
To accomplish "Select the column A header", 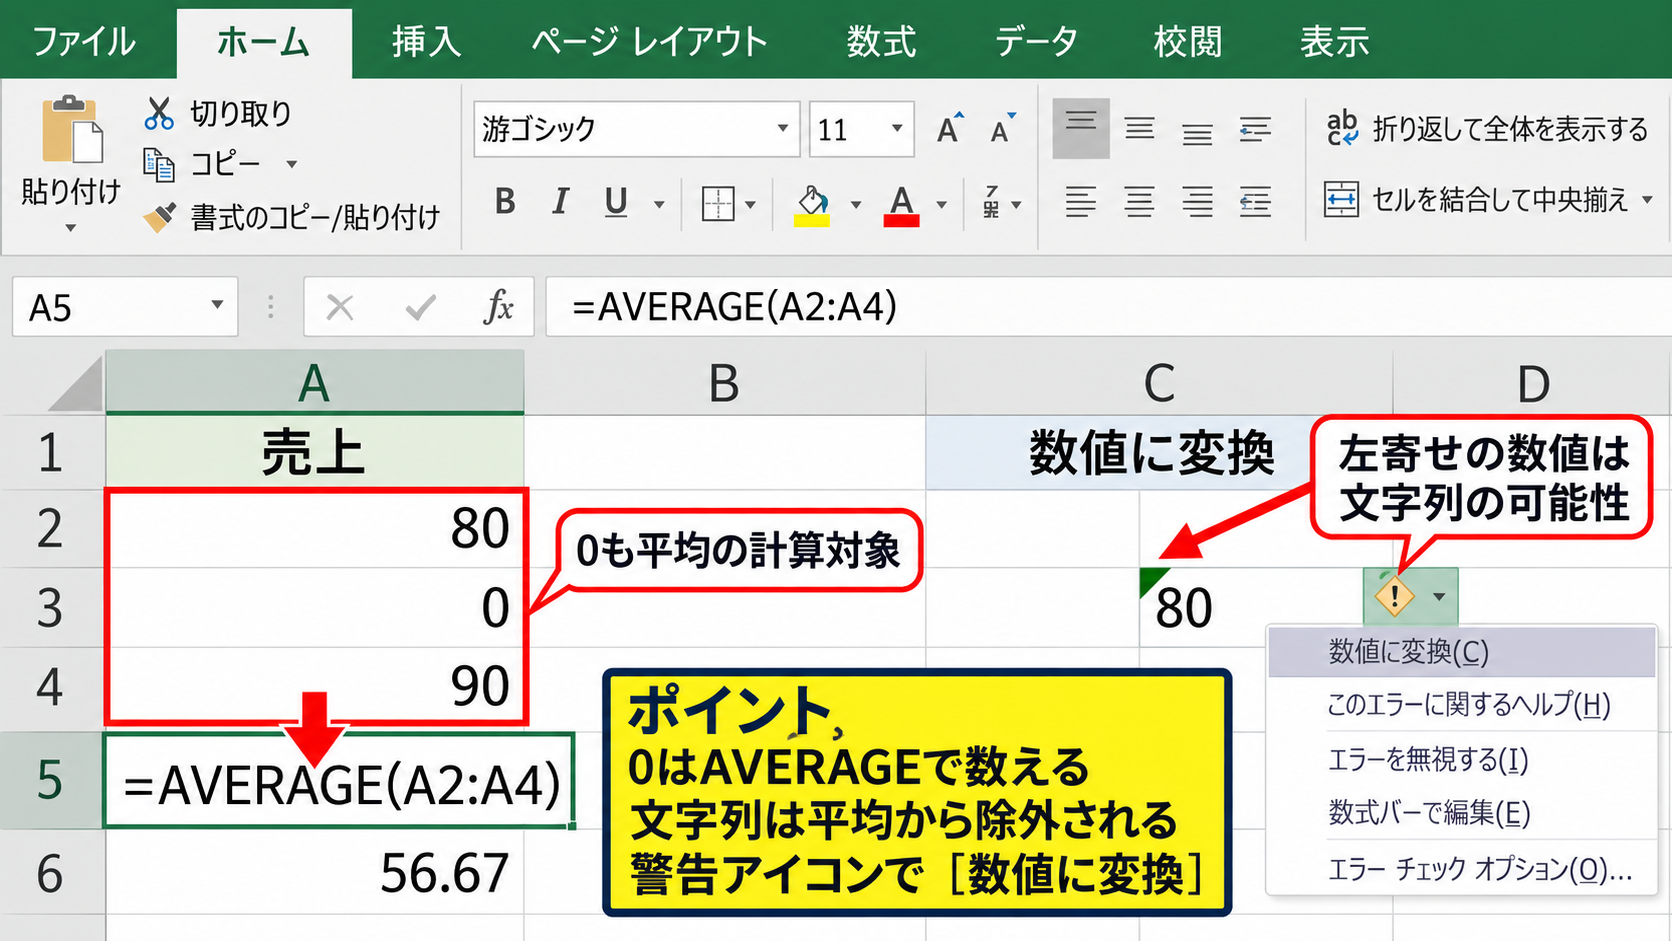I will 315,382.
